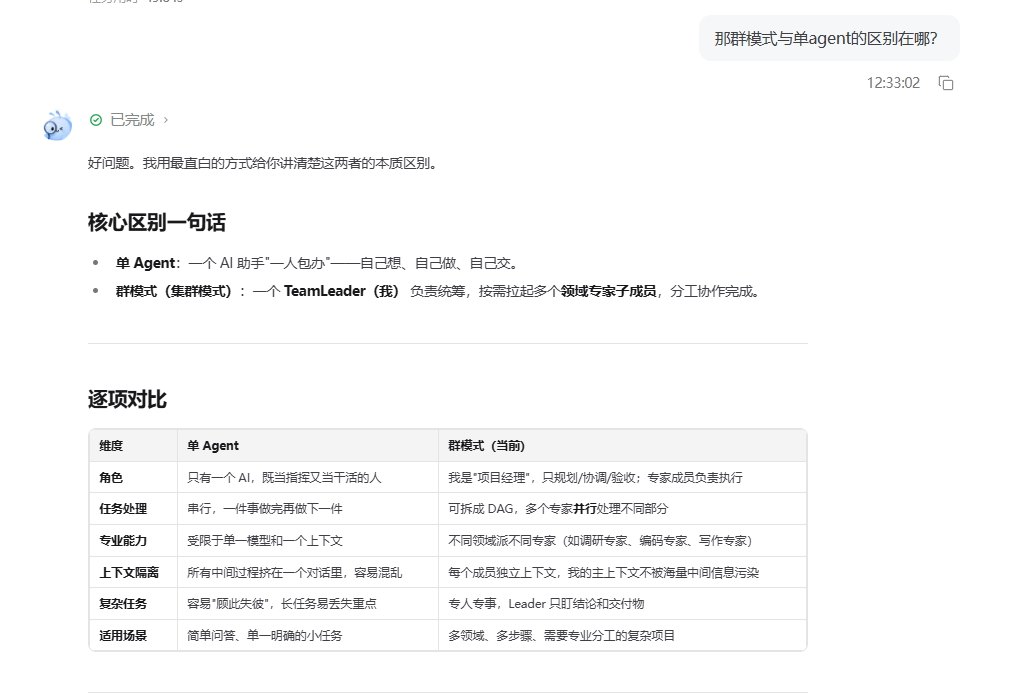Click the 简单问答、单一明确的小任务 cell
The image size is (1017, 698).
(307, 635)
